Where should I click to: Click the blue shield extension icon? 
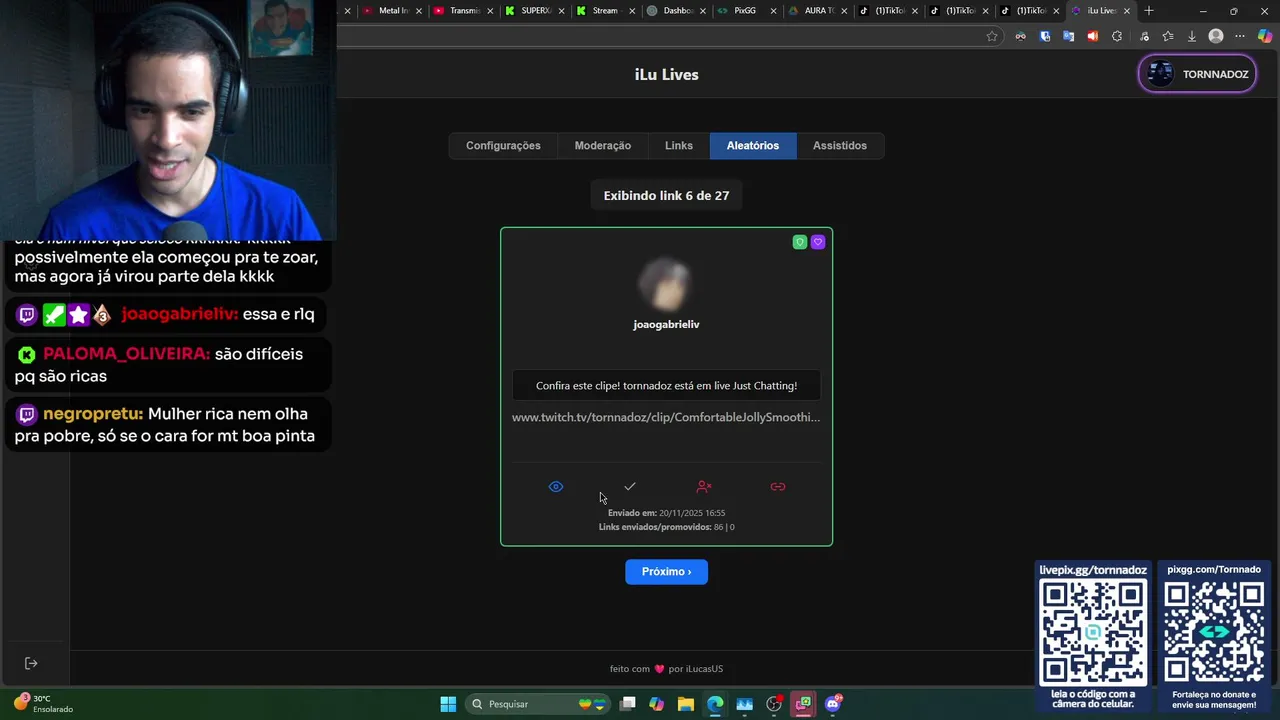tap(1045, 36)
